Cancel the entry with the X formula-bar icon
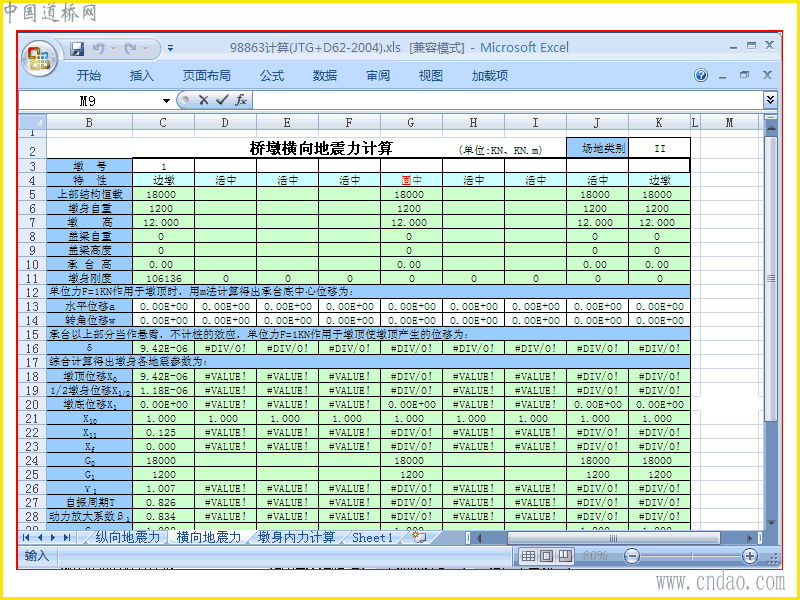This screenshot has height=600, width=800. click(204, 100)
